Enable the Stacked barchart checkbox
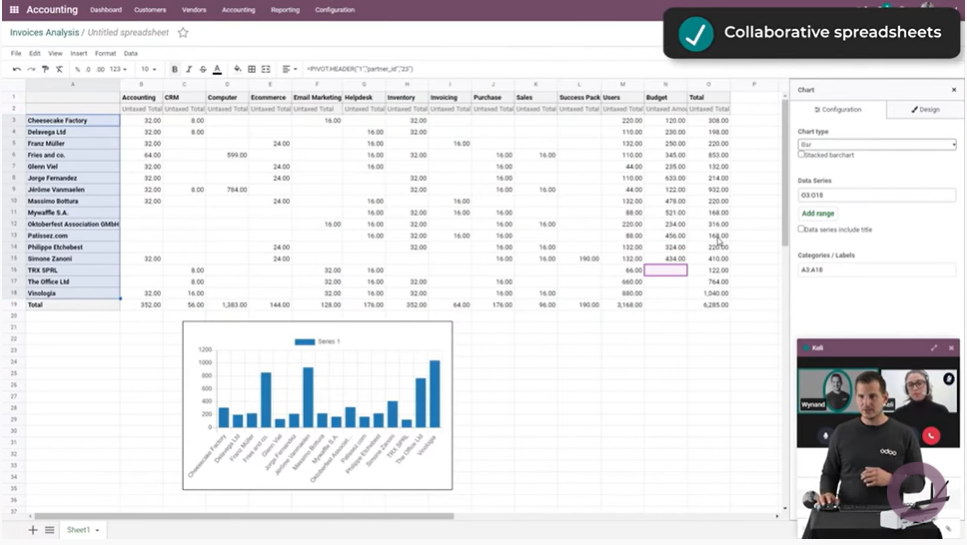This screenshot has height=545, width=967. click(801, 154)
